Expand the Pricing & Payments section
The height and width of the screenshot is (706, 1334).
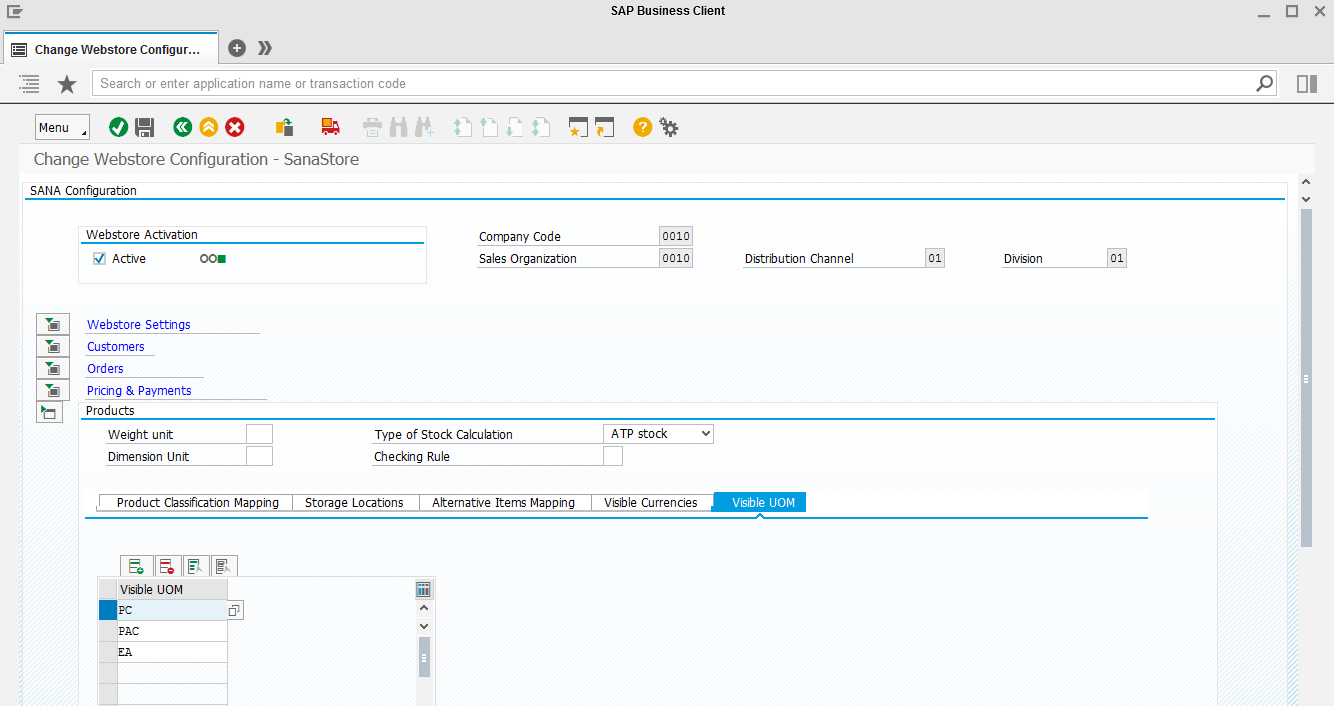[x=52, y=390]
